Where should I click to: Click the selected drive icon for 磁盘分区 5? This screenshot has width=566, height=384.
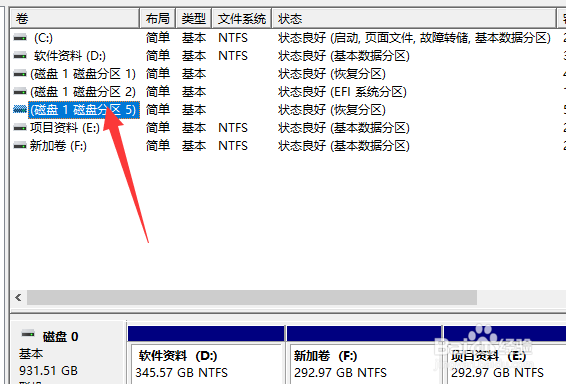(20, 109)
